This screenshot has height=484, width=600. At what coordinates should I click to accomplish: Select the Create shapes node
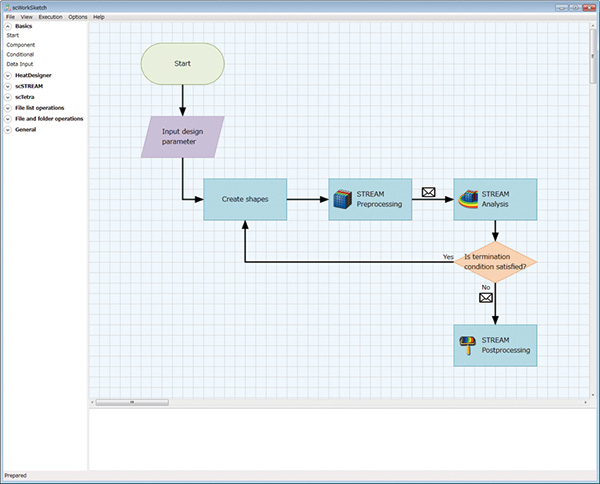(x=245, y=199)
